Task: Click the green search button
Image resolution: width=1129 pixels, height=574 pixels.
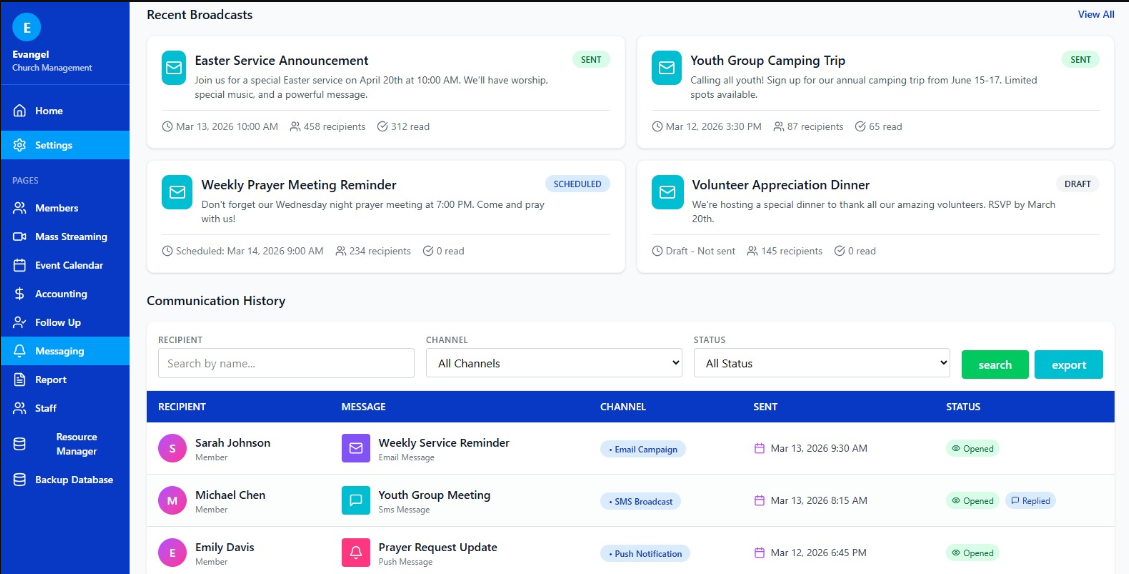Action: [994, 365]
